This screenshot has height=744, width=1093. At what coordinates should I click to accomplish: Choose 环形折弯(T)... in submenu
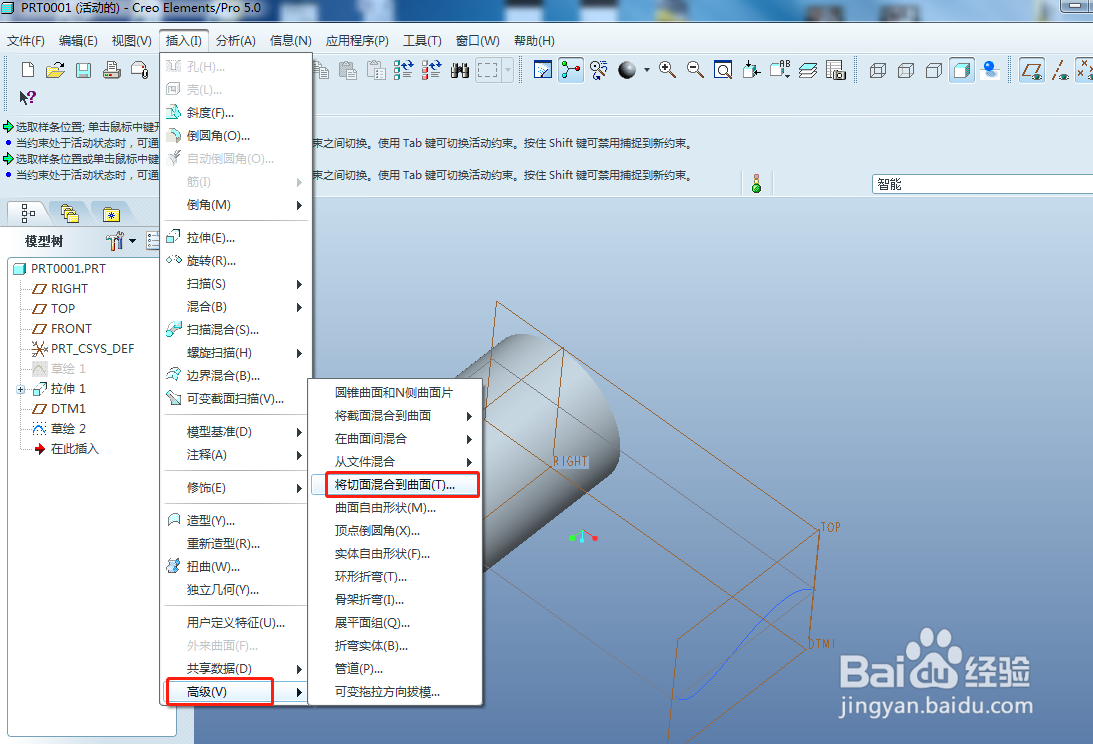[x=395, y=577]
